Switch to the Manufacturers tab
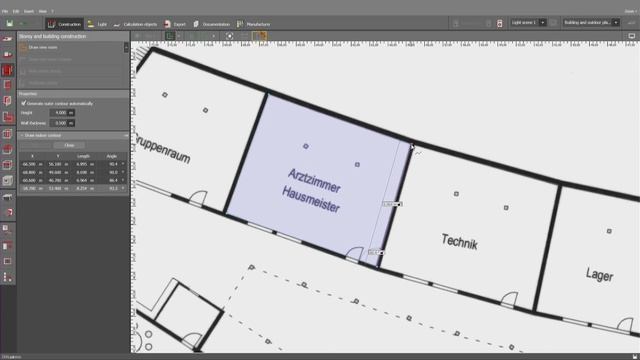This screenshot has height=360, width=640. click(253, 24)
